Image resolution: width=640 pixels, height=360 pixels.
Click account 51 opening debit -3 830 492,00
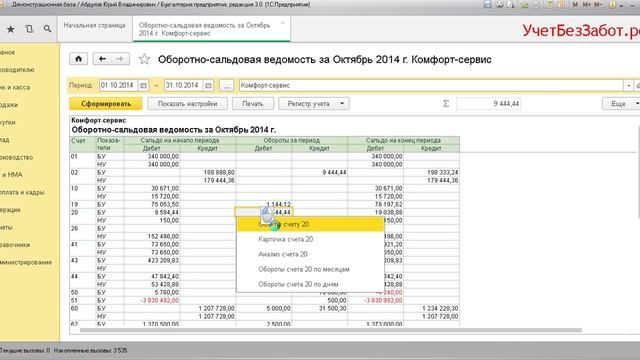[152, 300]
